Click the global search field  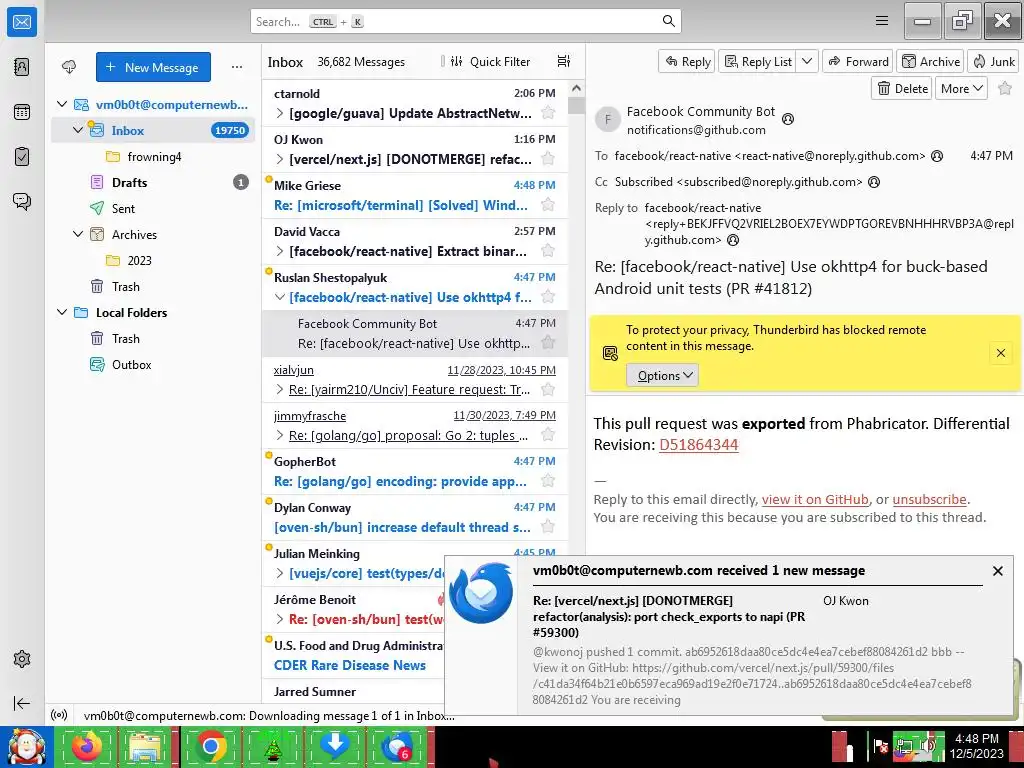[x=466, y=21]
